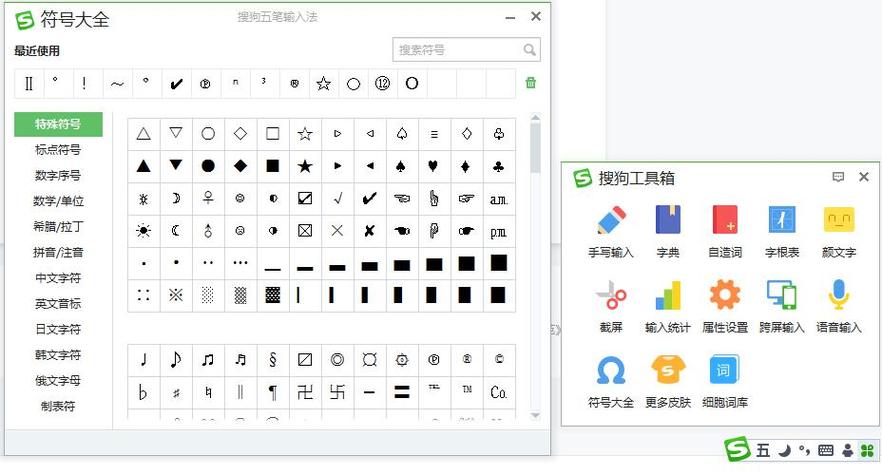The height and width of the screenshot is (475, 882).
Task: Insert the solid black diamond symbol in second row
Action: pos(240,166)
